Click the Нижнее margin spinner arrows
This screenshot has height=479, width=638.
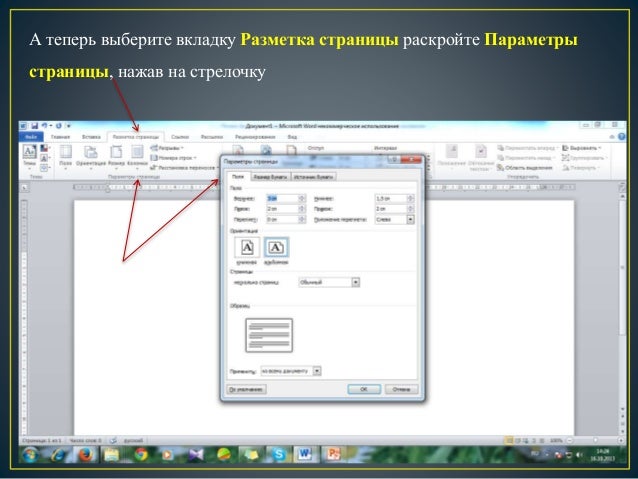click(x=411, y=198)
